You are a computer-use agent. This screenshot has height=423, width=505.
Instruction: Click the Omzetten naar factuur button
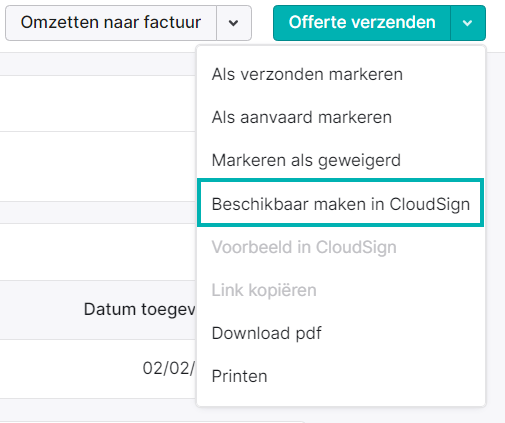pyautogui.click(x=111, y=23)
